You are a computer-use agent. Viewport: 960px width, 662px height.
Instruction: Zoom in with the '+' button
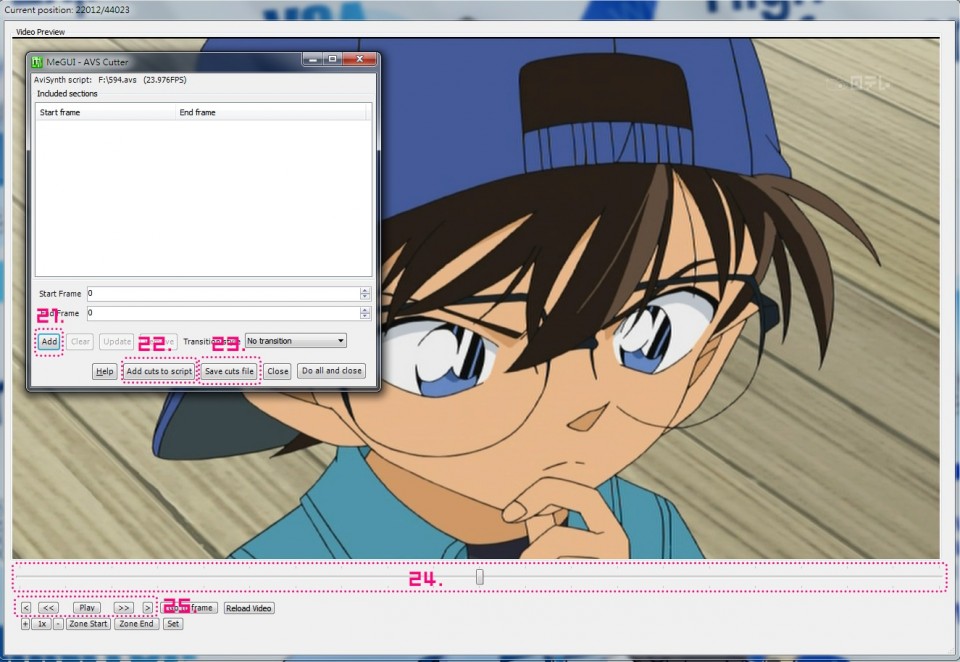coord(25,624)
